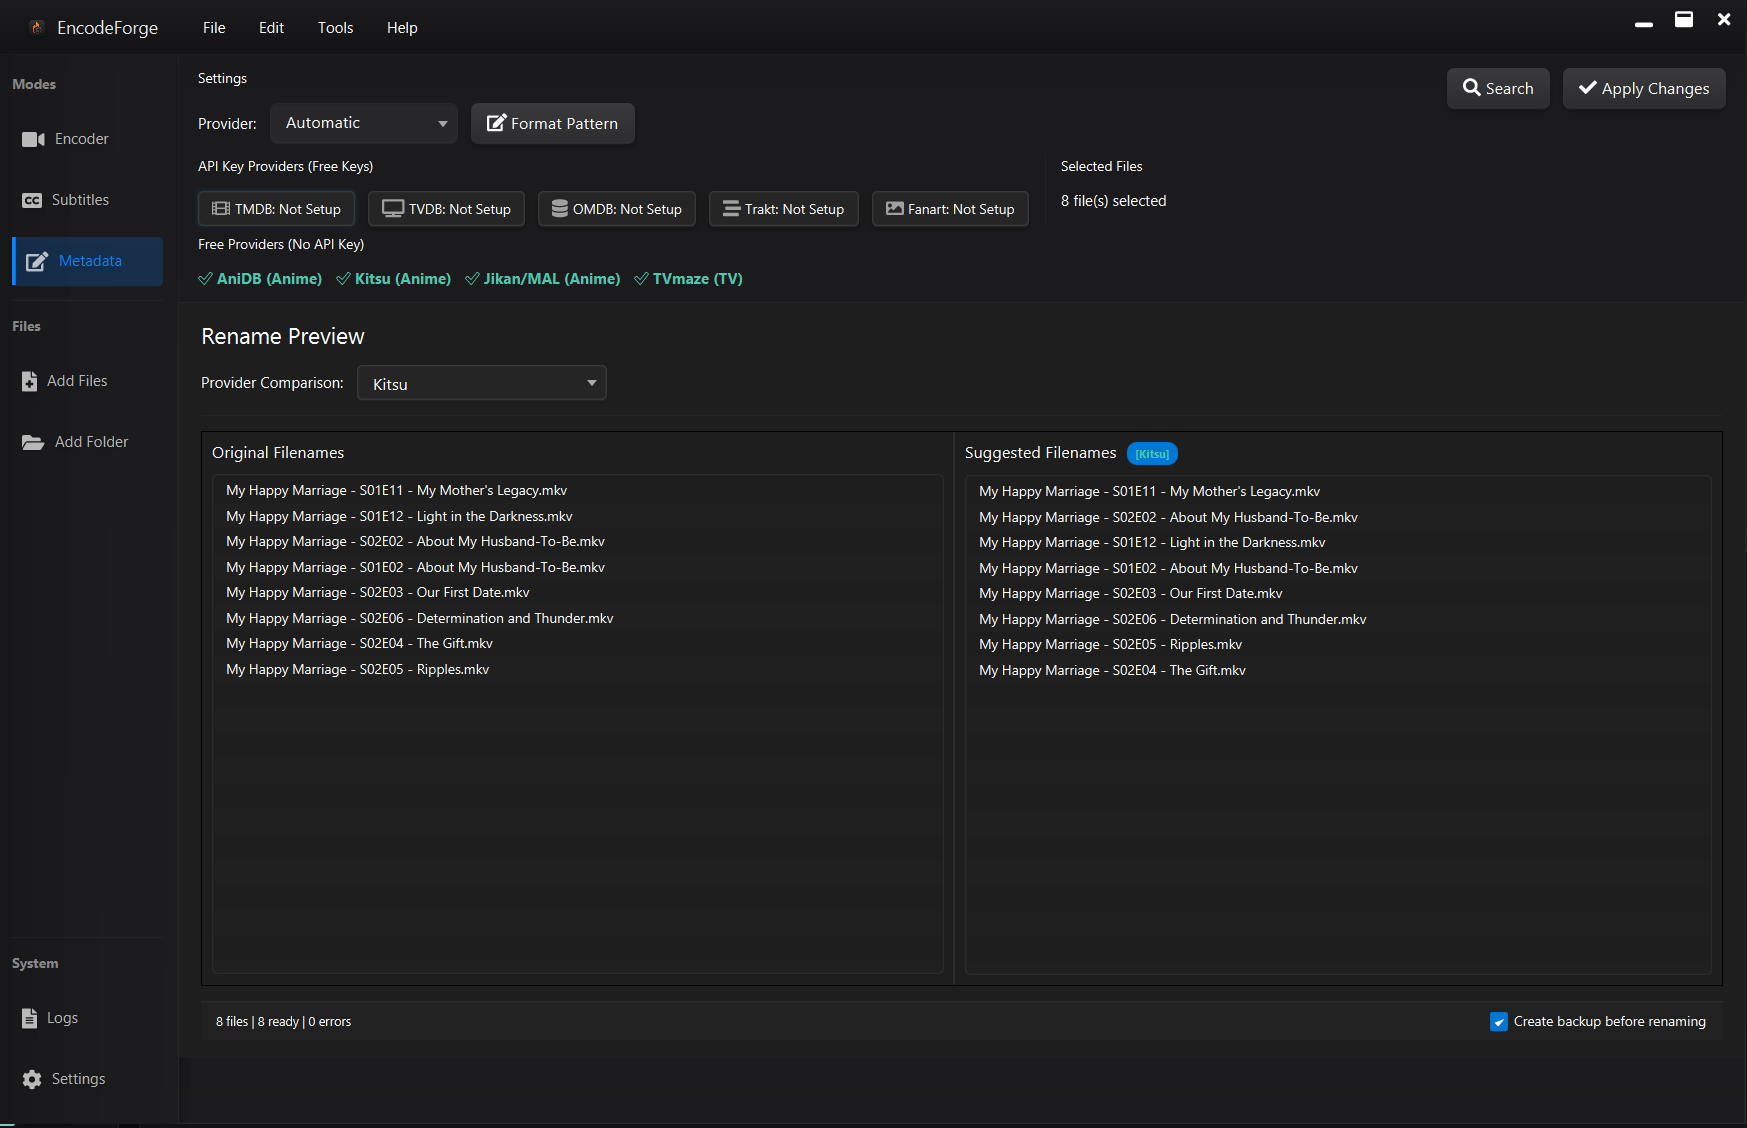
Task: Disable Create backup before renaming checkbox
Action: (x=1498, y=1021)
